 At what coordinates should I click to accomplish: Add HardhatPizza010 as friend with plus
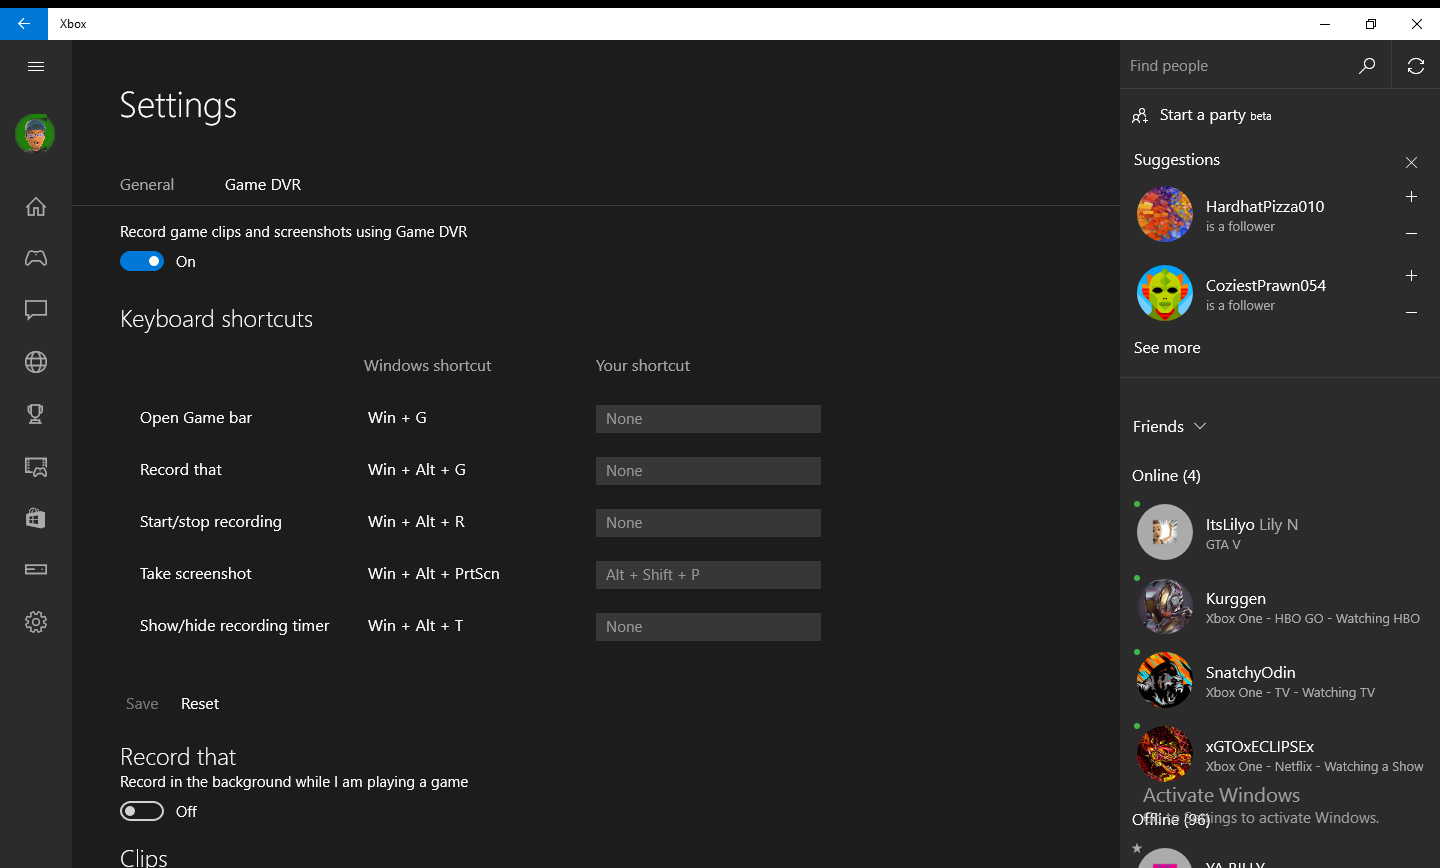tap(1411, 197)
